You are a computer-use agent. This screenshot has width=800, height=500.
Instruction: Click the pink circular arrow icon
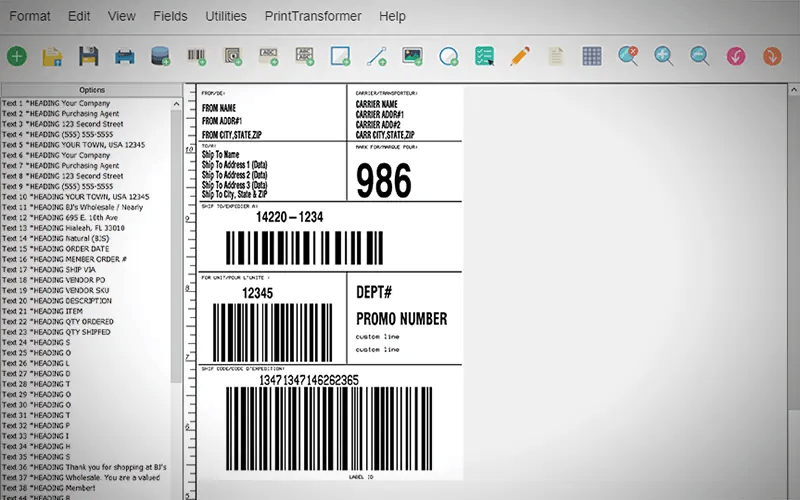tap(736, 56)
